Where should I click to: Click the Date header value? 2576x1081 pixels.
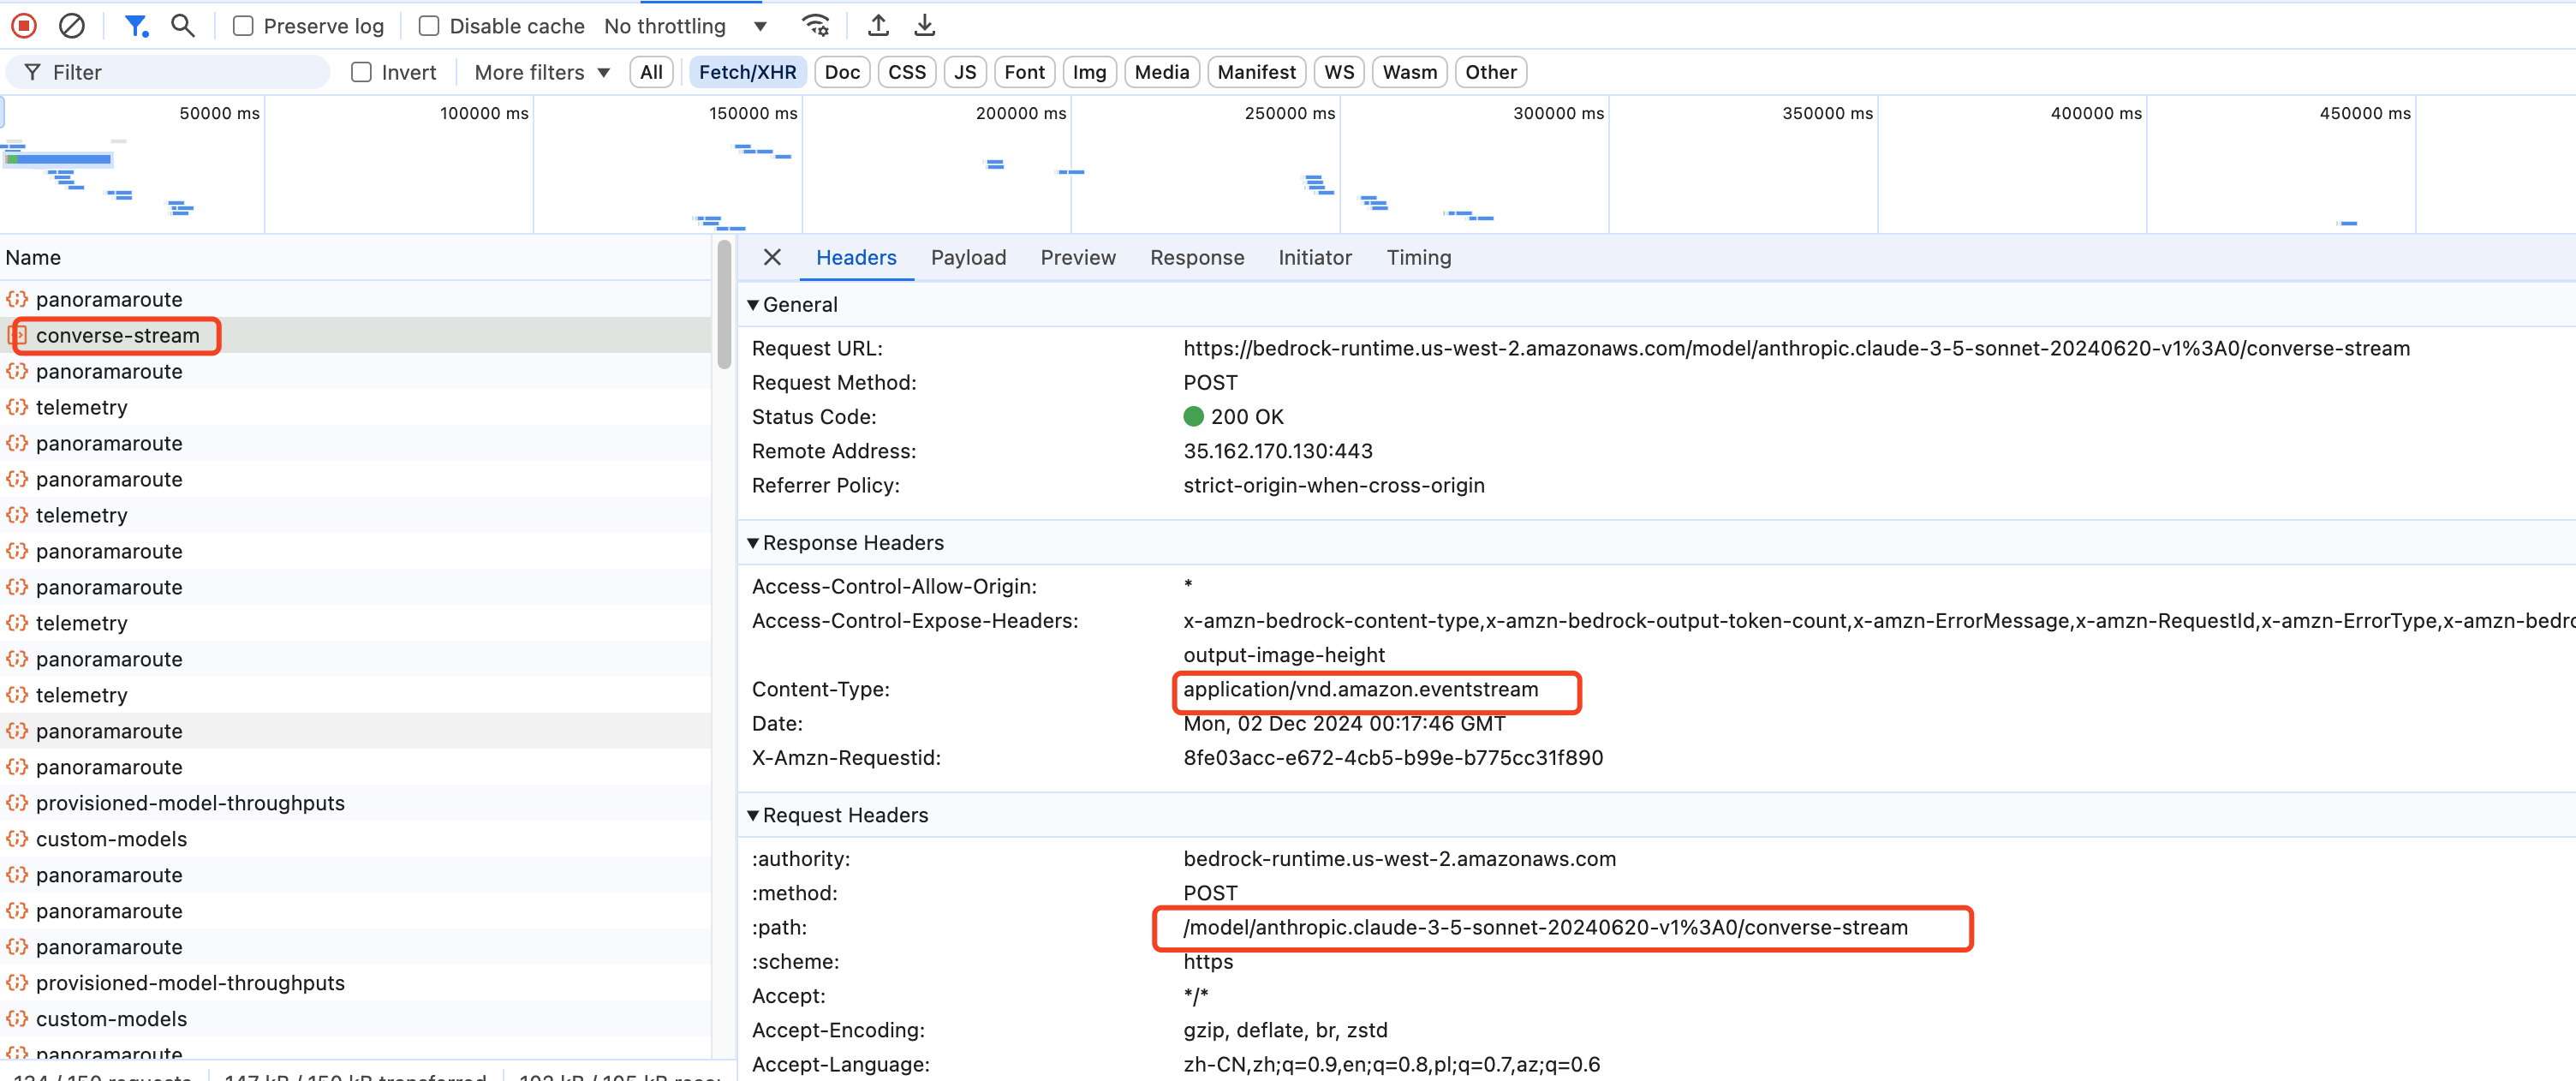(1344, 723)
